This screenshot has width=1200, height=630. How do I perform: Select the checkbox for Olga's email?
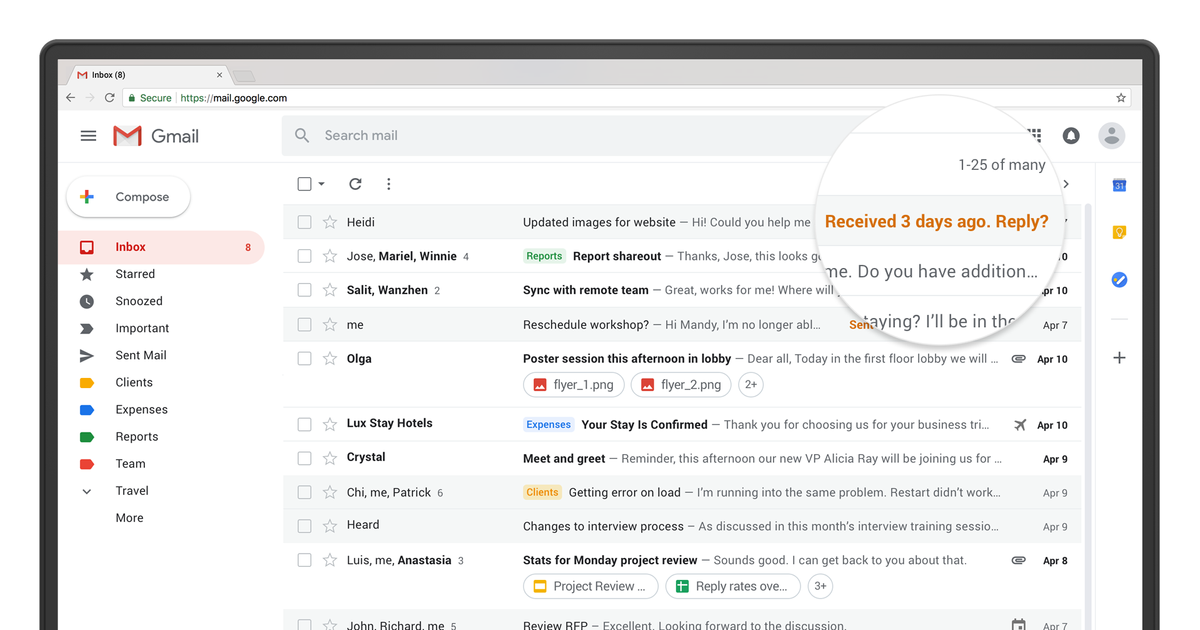click(305, 359)
